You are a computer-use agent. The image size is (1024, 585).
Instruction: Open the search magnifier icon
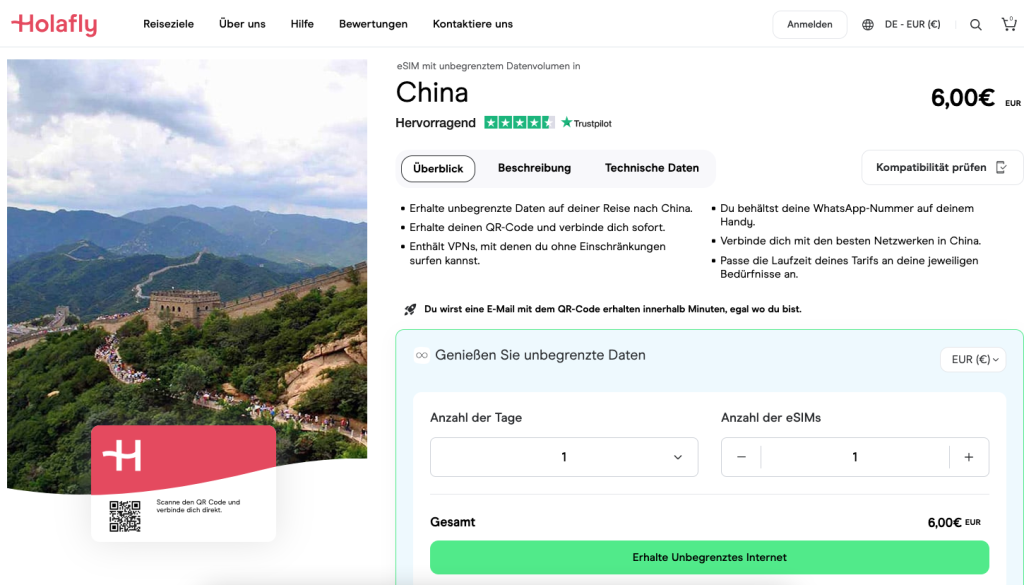click(x=975, y=25)
